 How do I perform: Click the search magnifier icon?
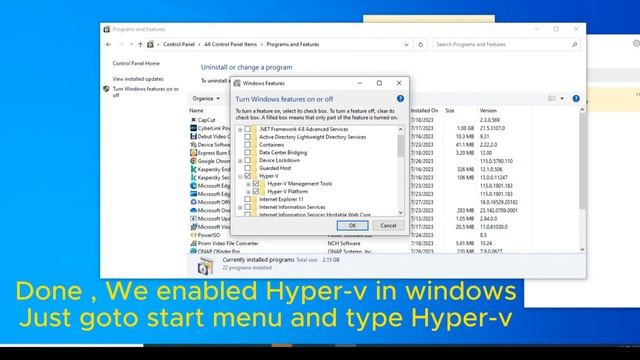pyautogui.click(x=574, y=44)
